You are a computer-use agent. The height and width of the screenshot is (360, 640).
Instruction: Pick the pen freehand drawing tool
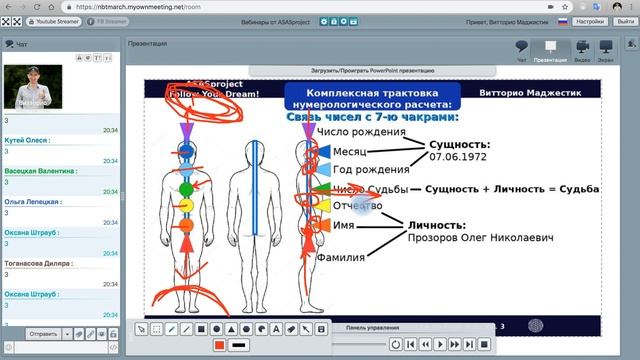tap(171, 329)
